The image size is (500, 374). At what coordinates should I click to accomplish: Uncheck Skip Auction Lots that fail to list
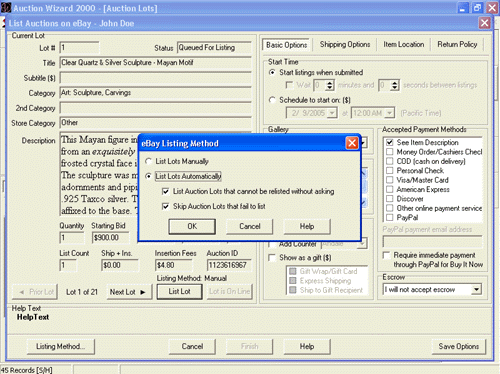tap(165, 206)
